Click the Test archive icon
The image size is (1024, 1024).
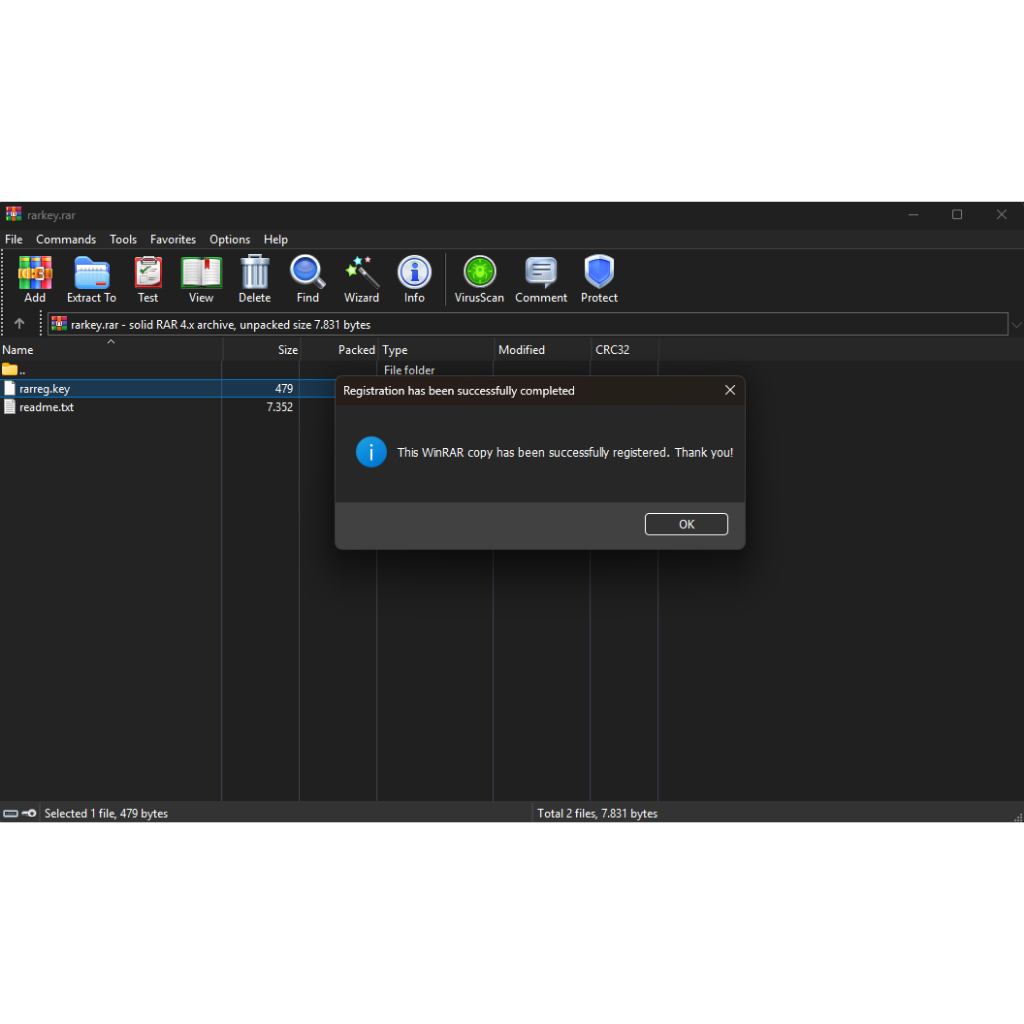pyautogui.click(x=148, y=272)
